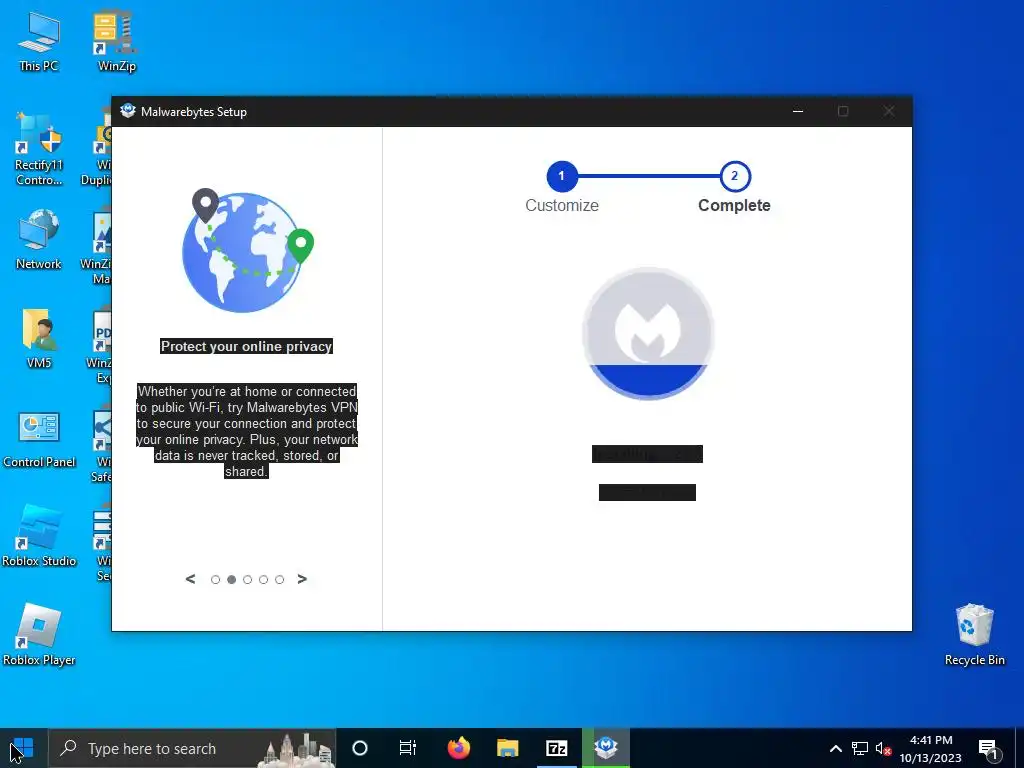The image size is (1024, 768).
Task: Select the first carousel dot
Action: click(x=216, y=580)
